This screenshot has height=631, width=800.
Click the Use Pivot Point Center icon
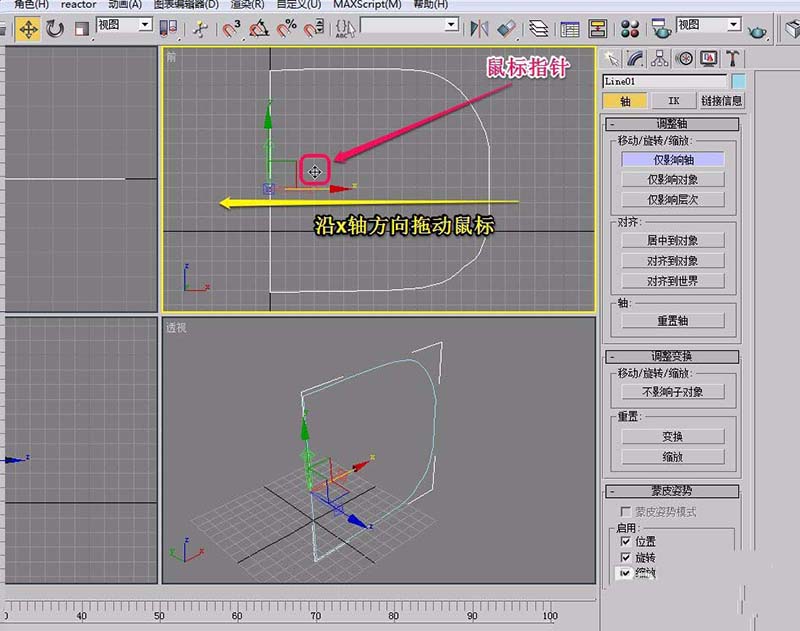point(168,28)
